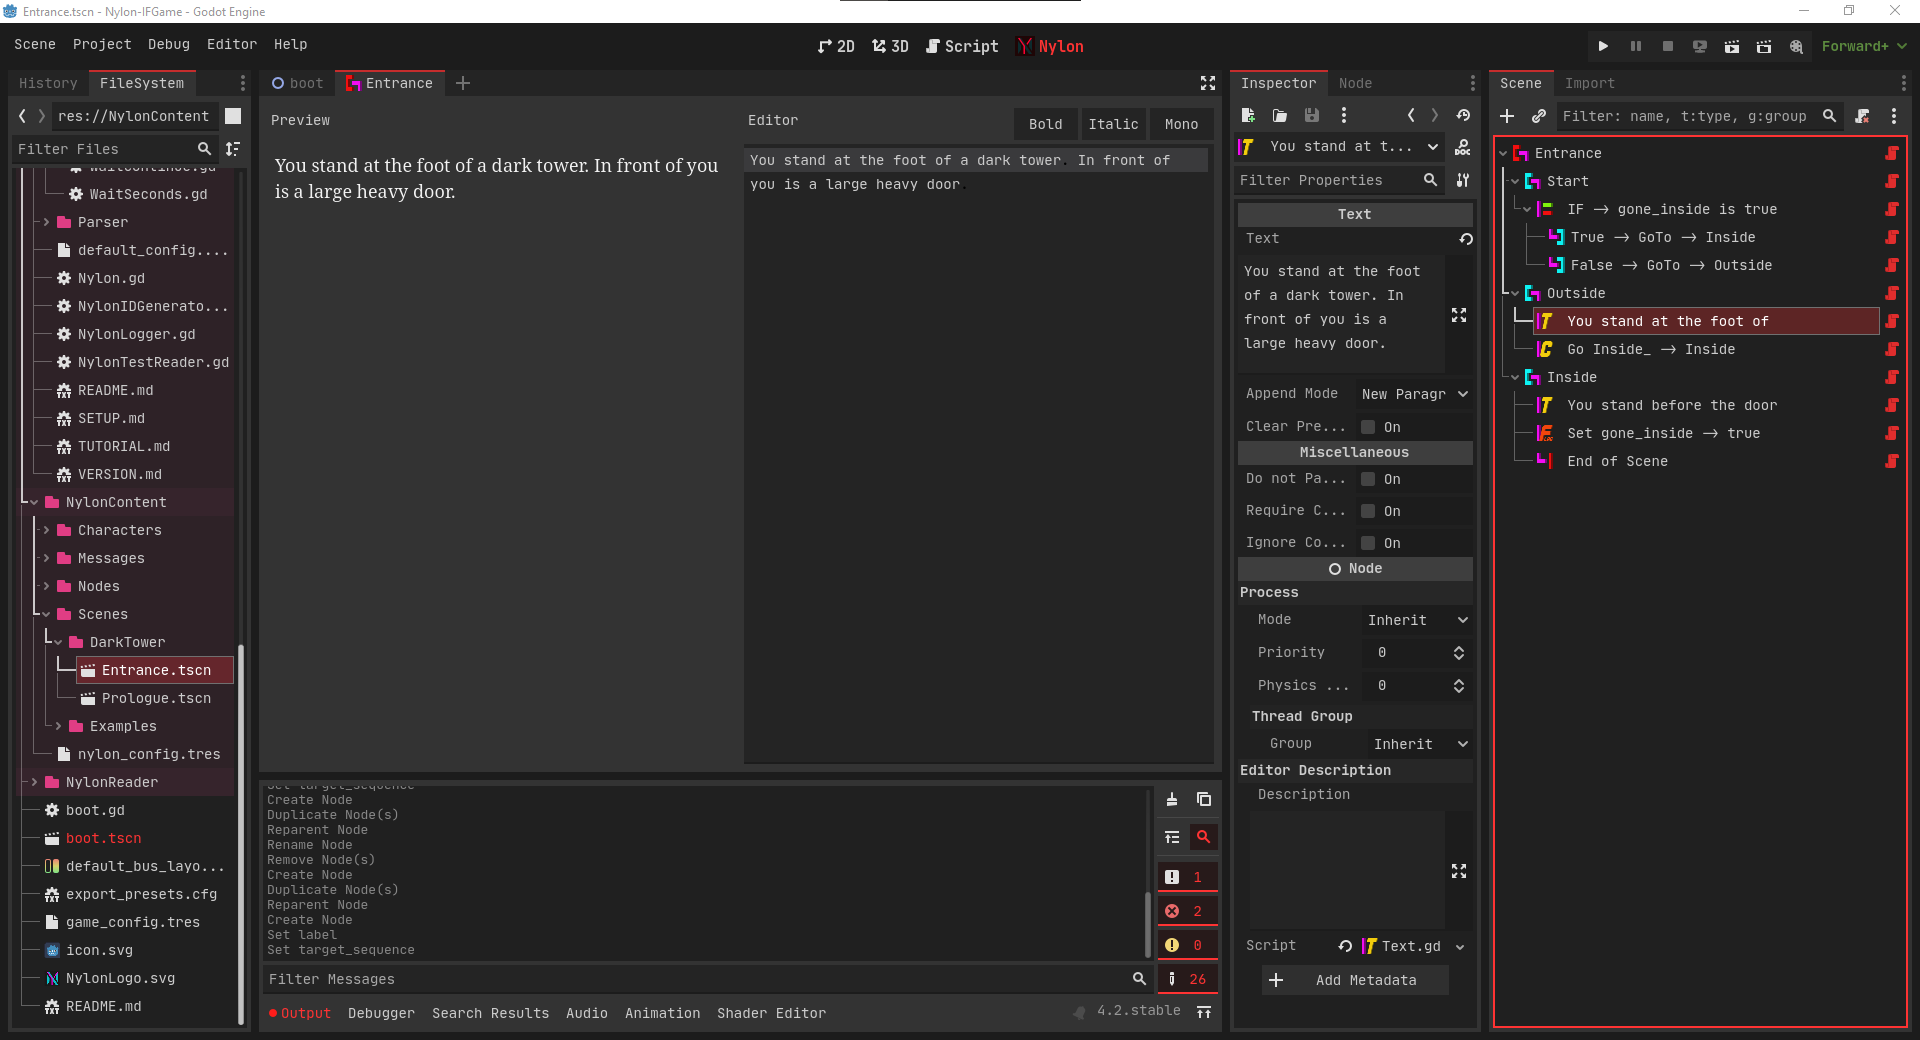Open documentation for the selected node
This screenshot has height=1040, width=1920.
click(x=1463, y=147)
